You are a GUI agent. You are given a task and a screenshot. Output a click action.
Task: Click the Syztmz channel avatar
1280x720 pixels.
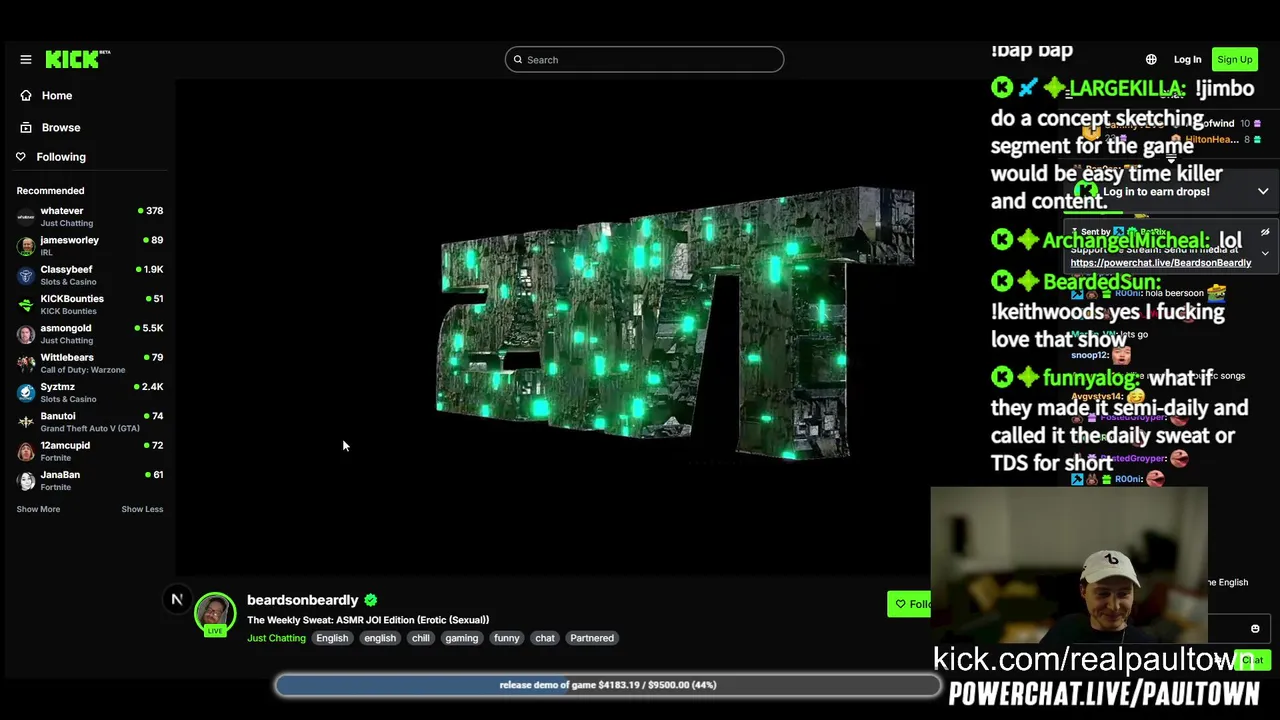pos(26,393)
